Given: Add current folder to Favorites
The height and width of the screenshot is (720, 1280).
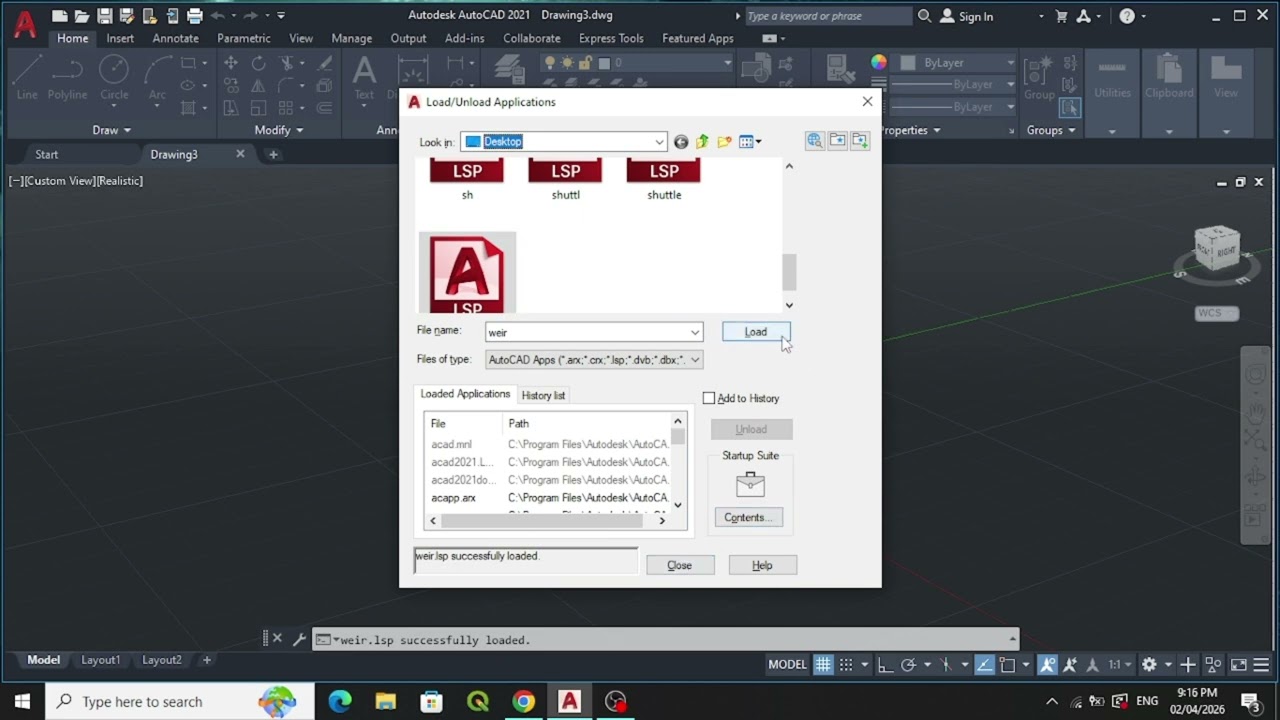Looking at the screenshot, I should [x=860, y=141].
